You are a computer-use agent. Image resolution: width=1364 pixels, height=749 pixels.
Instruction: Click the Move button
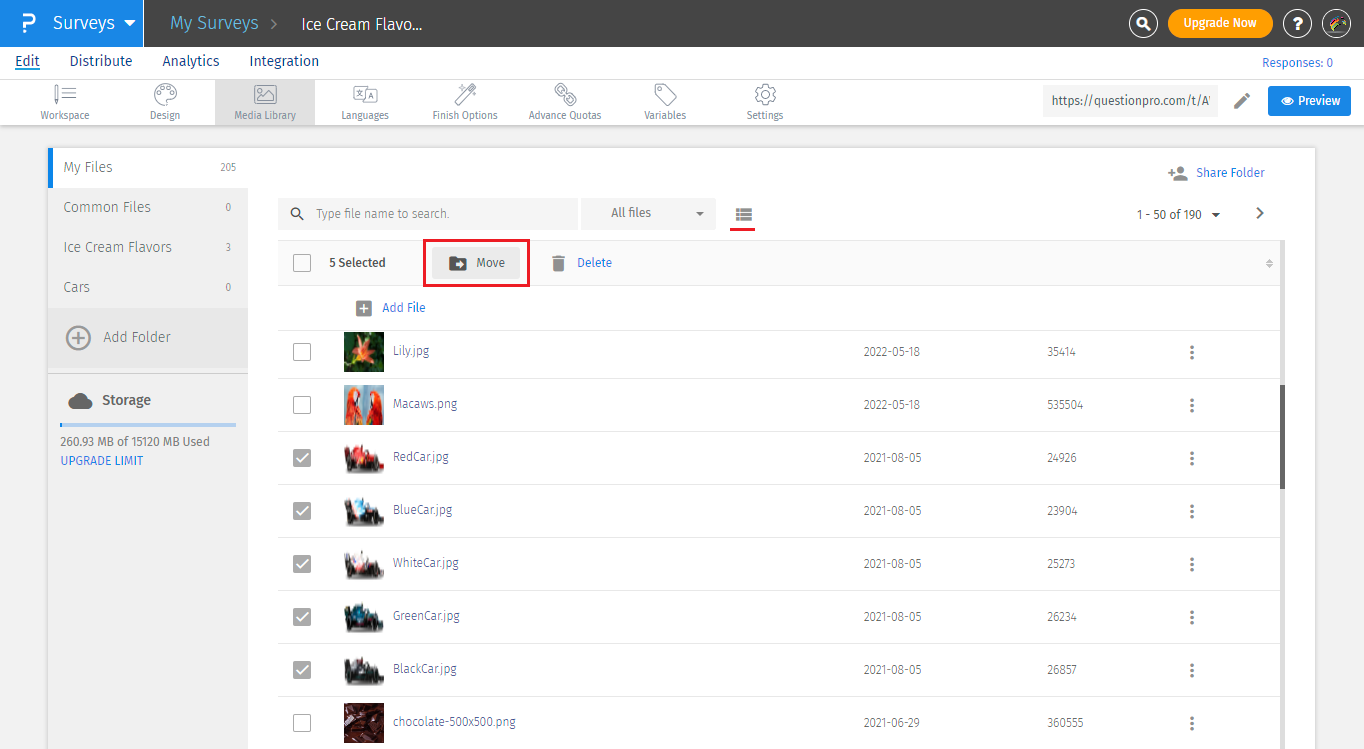pos(476,263)
